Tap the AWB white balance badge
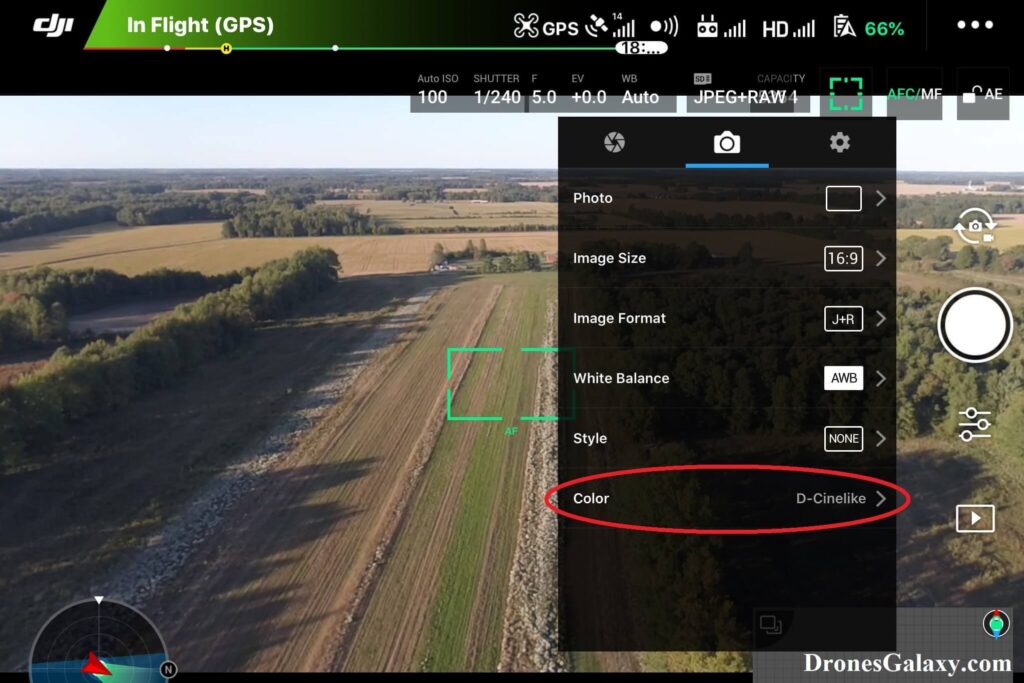Viewport: 1024px width, 683px height. [x=843, y=379]
